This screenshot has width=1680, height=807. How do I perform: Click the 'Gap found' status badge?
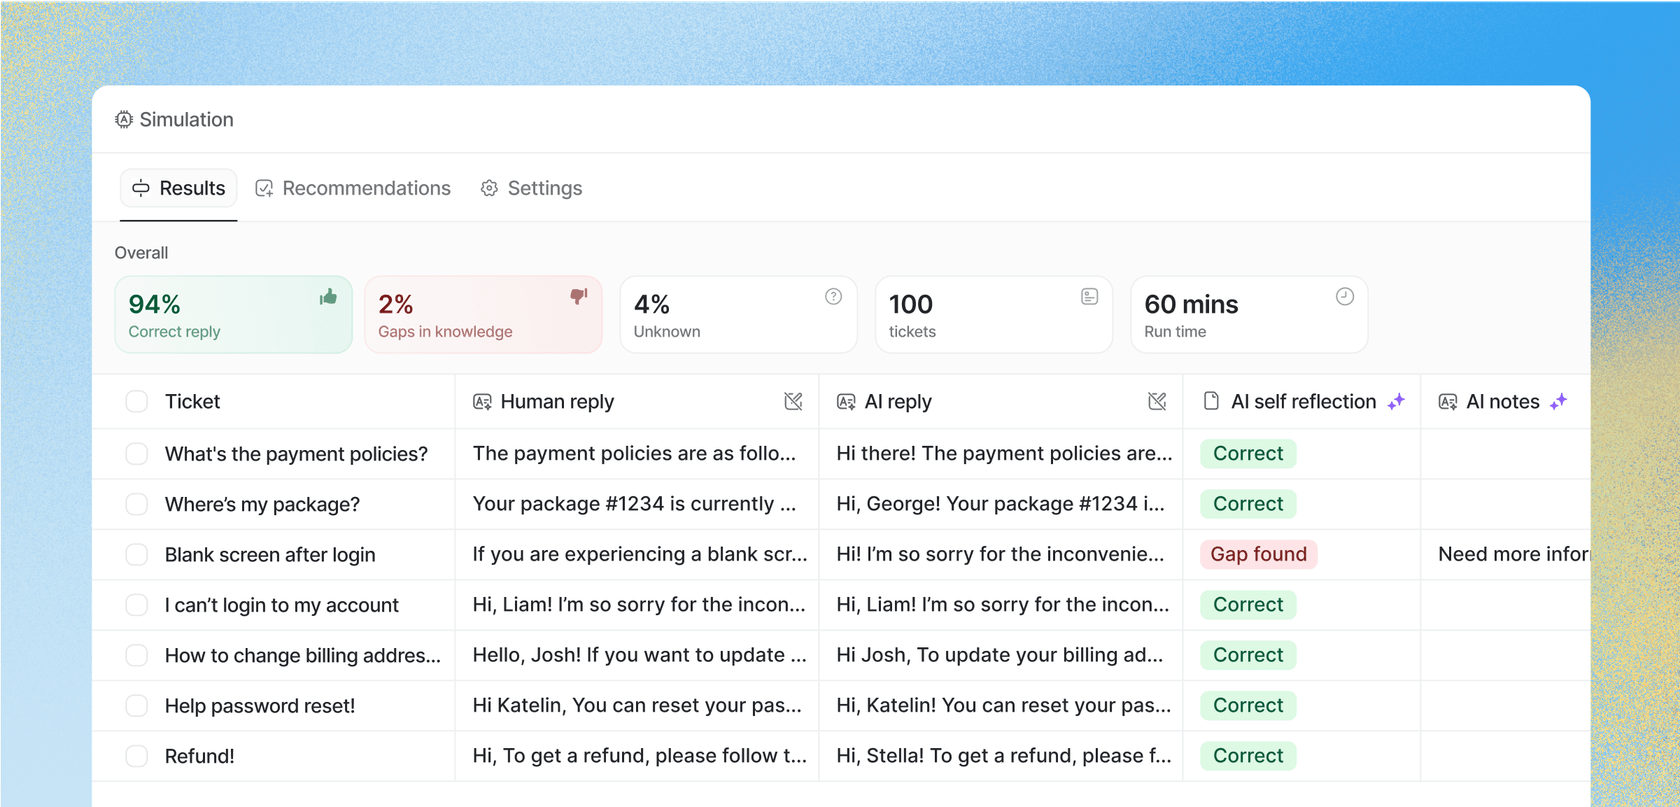pyautogui.click(x=1258, y=555)
